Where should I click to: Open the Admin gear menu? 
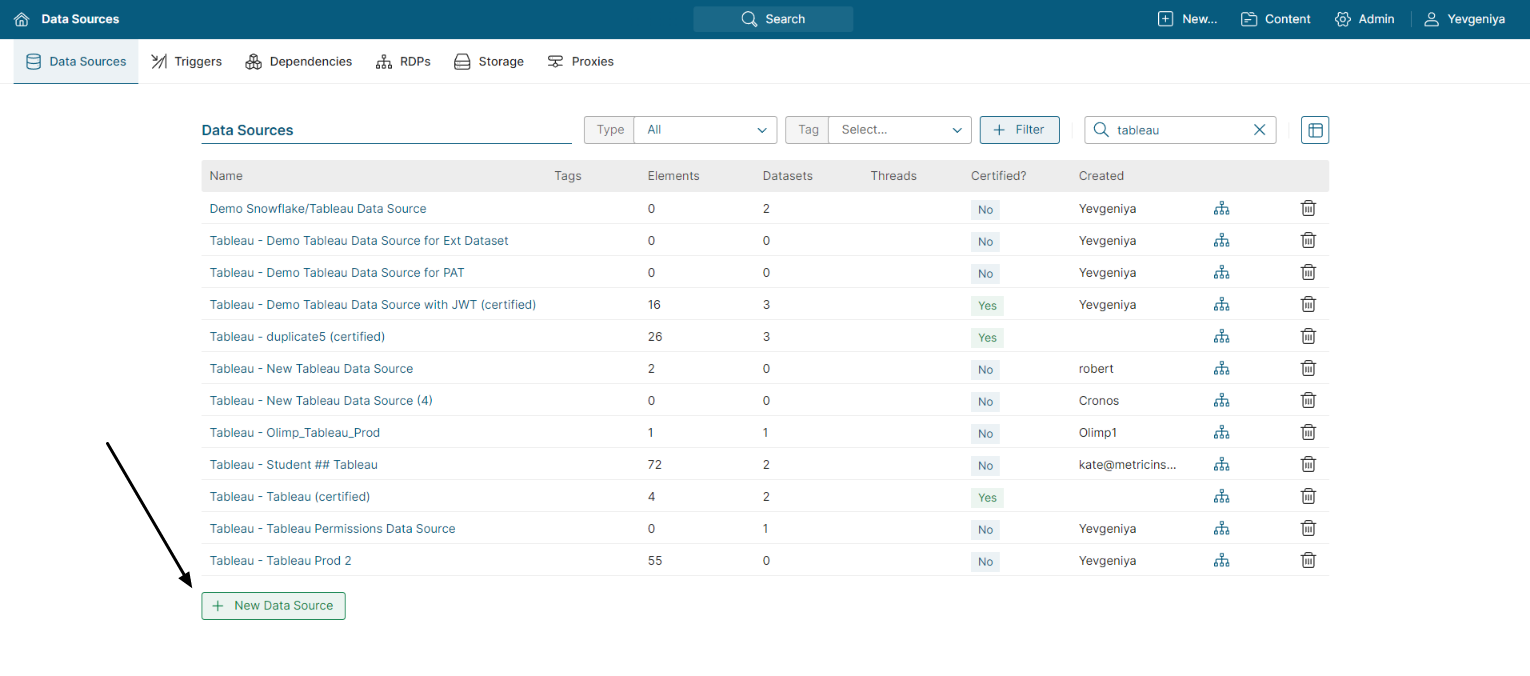pyautogui.click(x=1364, y=19)
